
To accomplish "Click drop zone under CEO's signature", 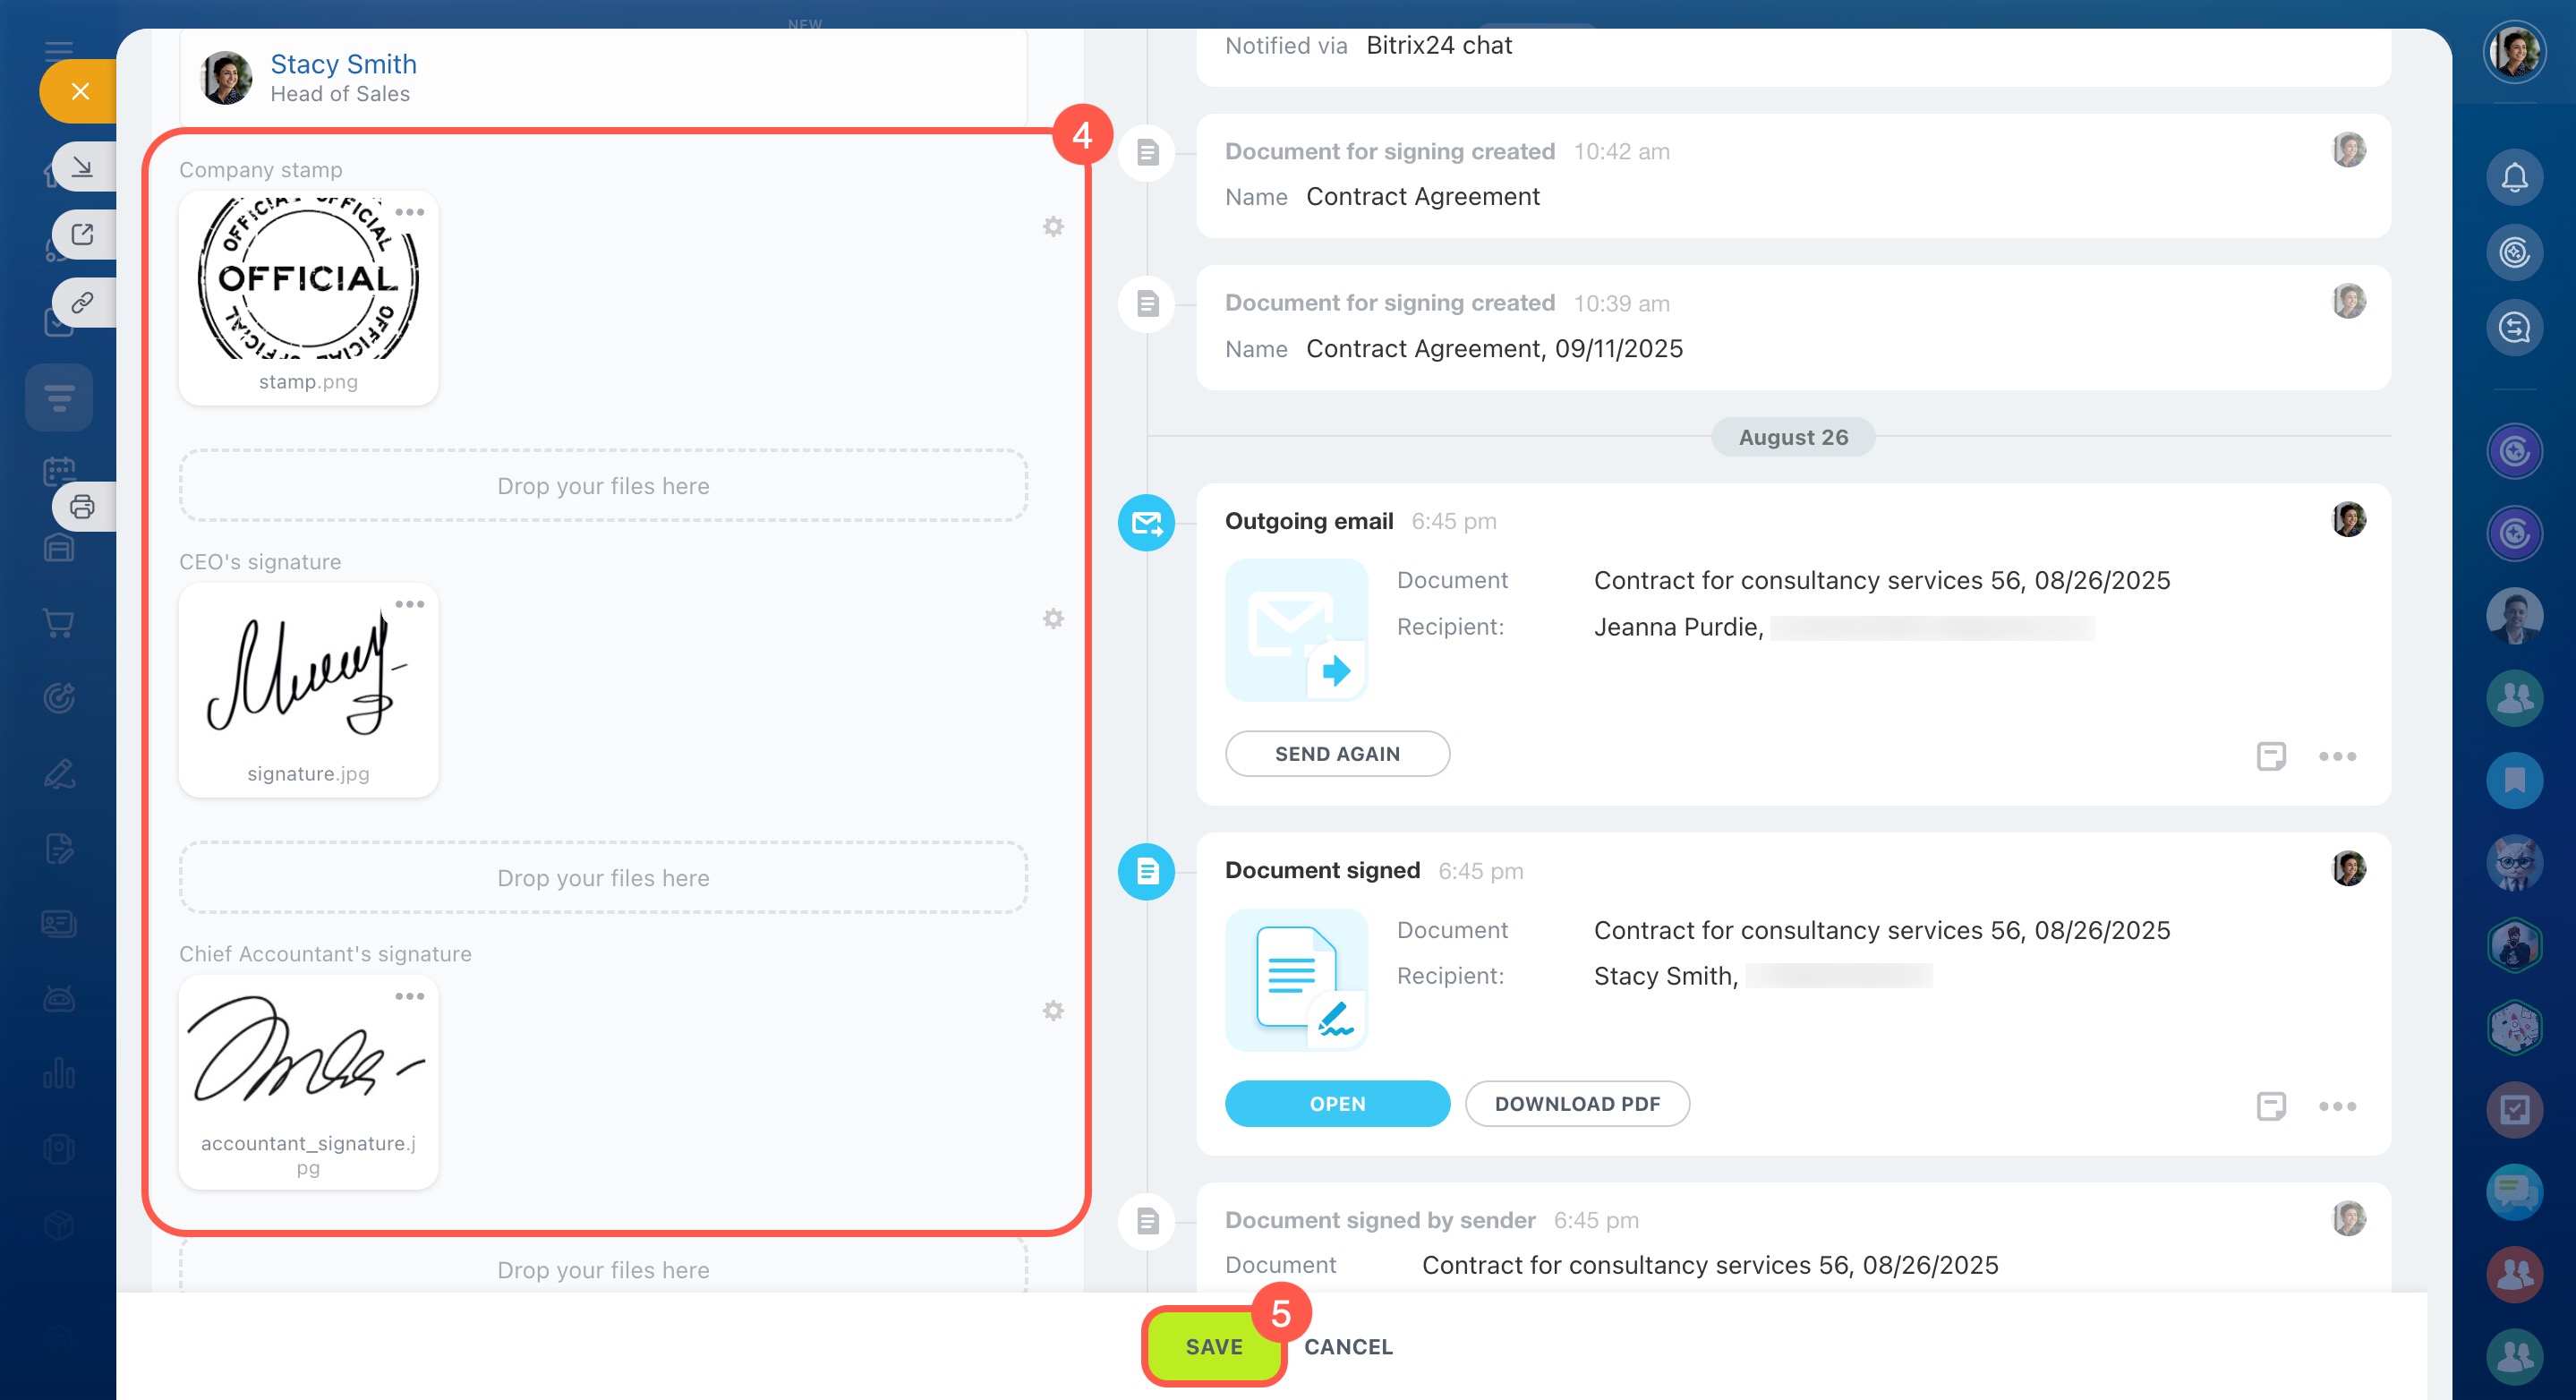I will pyautogui.click(x=603, y=877).
